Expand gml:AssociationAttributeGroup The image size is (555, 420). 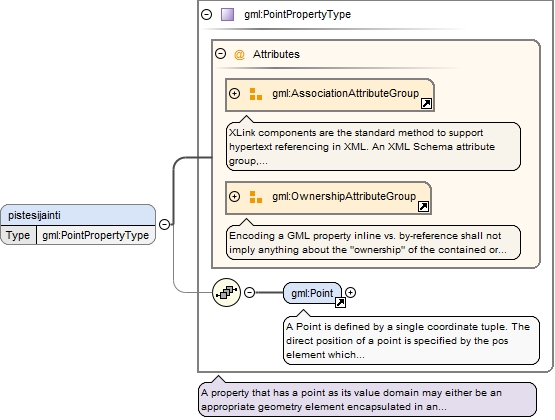coord(234,93)
